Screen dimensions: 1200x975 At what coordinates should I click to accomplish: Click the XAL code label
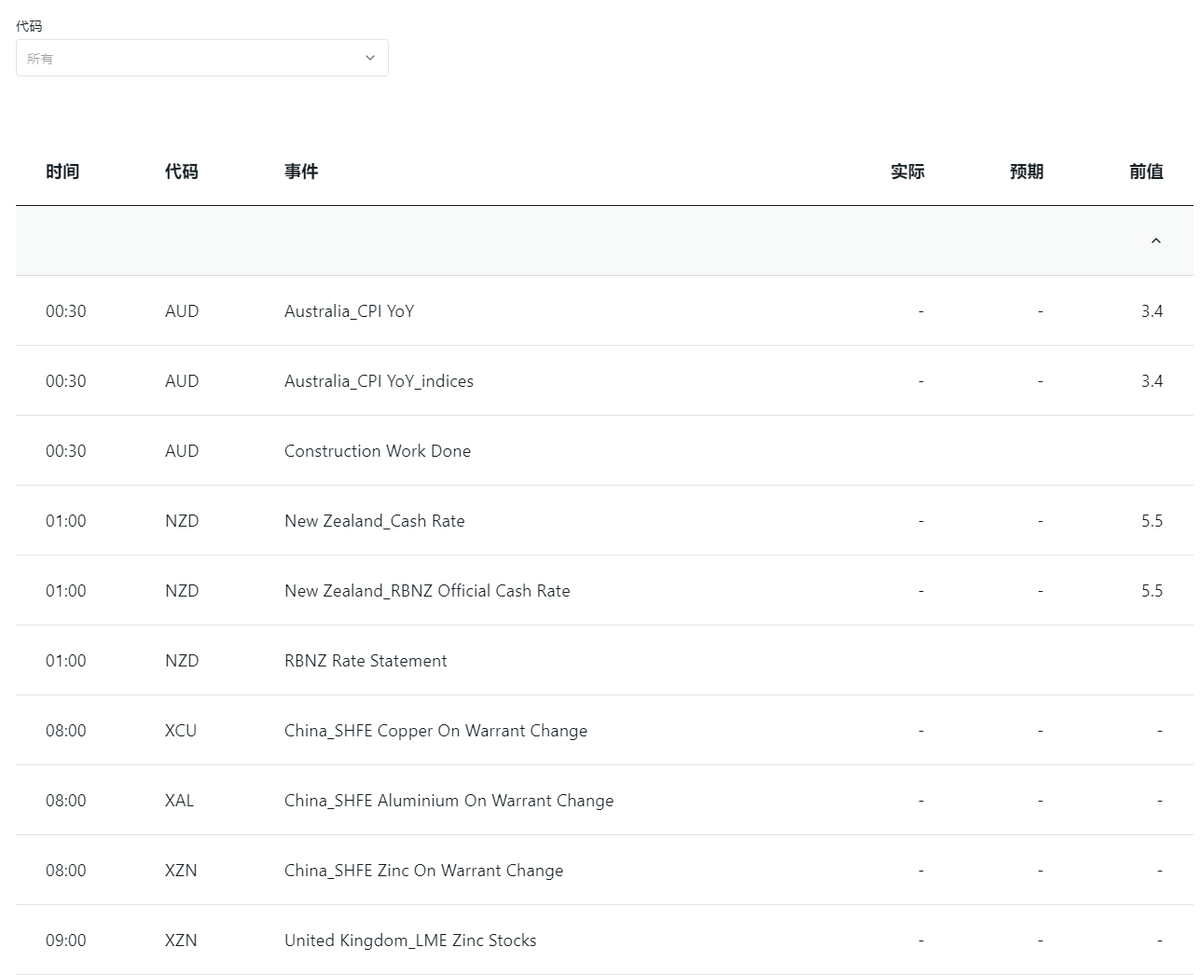tap(179, 801)
